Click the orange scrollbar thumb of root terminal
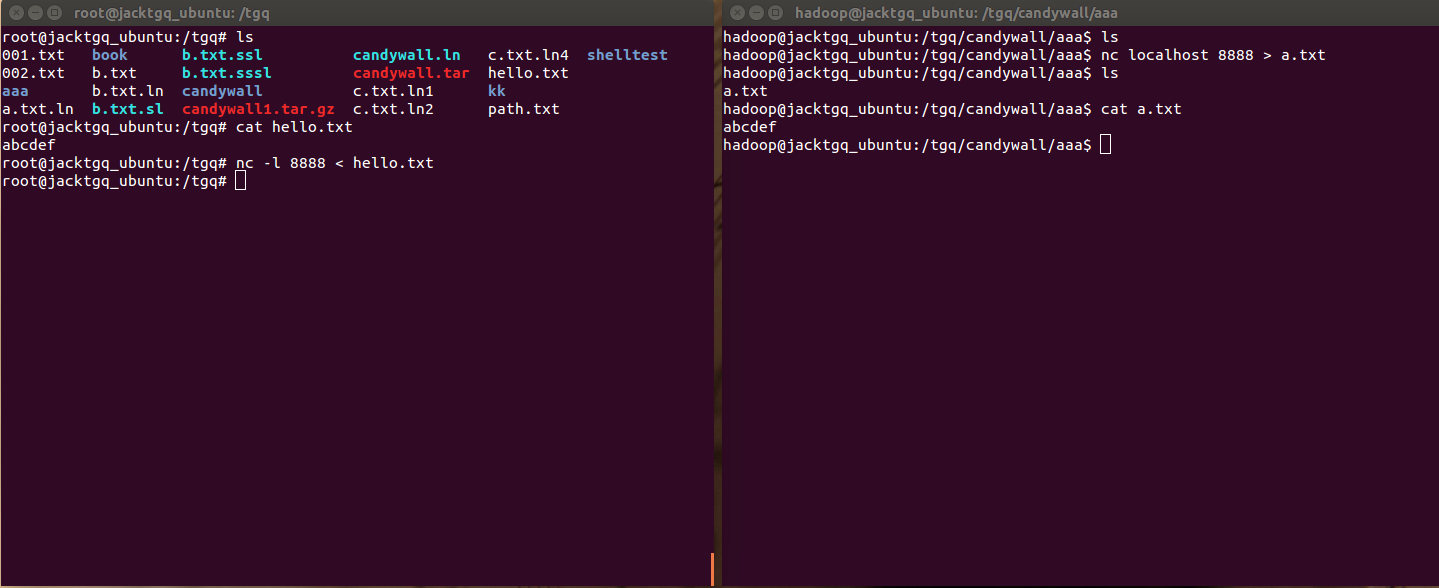The width and height of the screenshot is (1439, 588). [712, 569]
